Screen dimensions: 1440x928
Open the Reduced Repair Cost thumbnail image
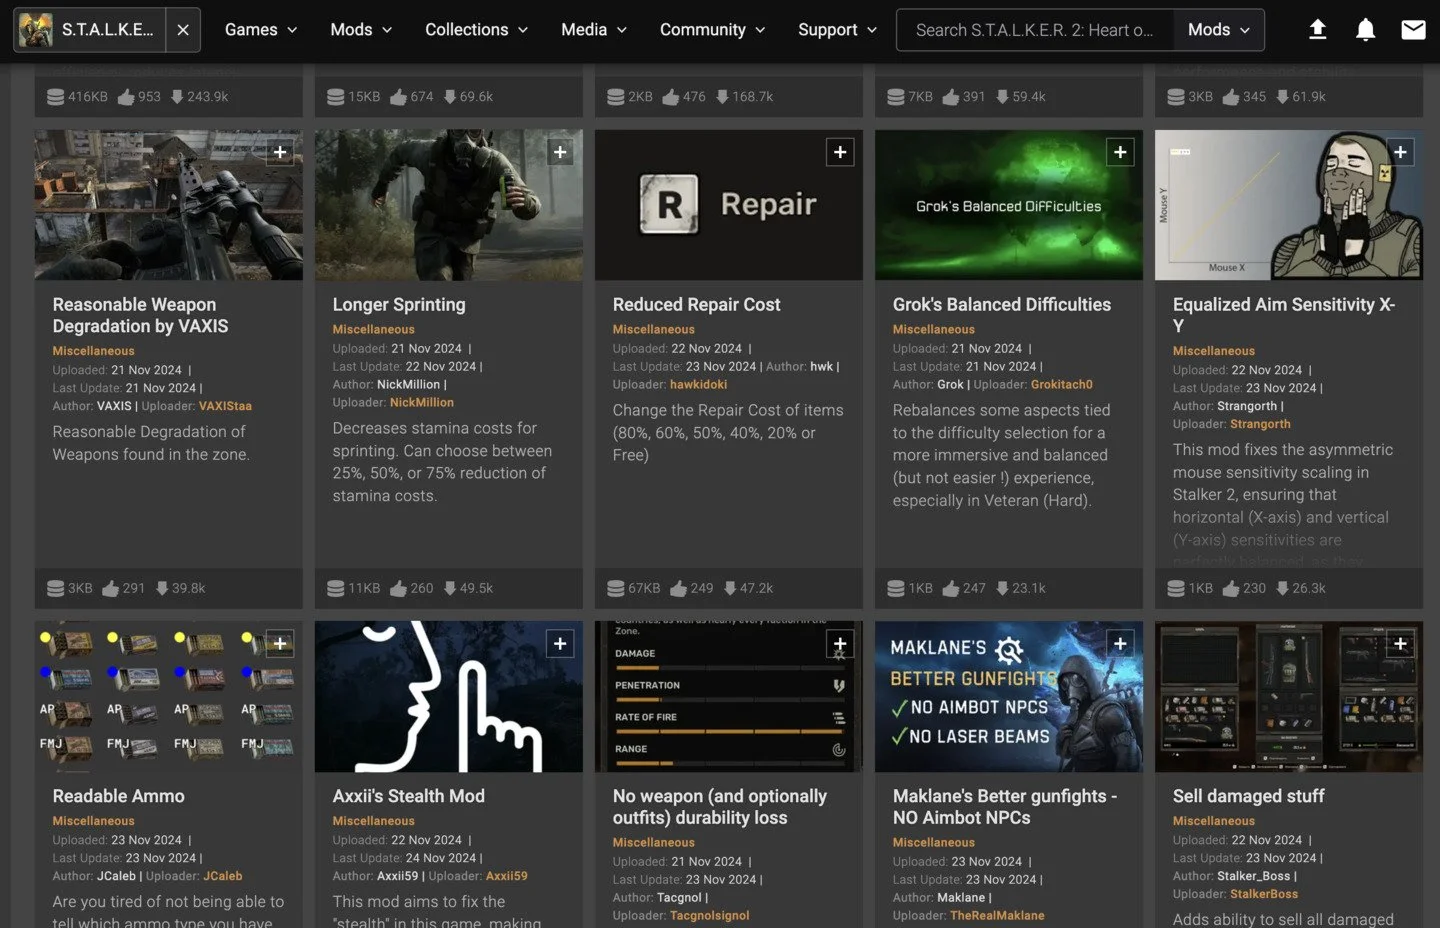point(728,205)
